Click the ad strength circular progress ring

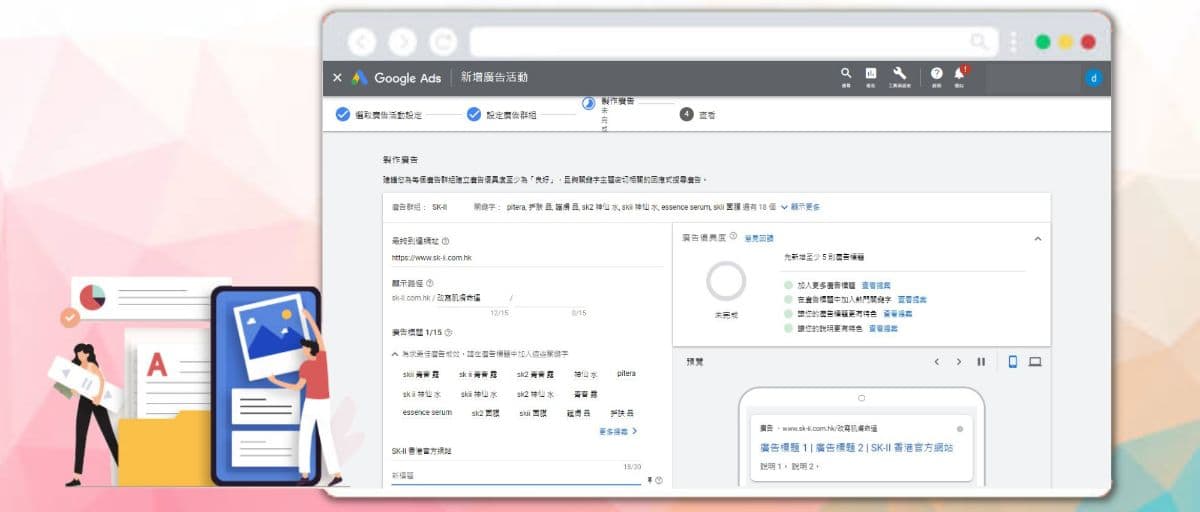726,281
